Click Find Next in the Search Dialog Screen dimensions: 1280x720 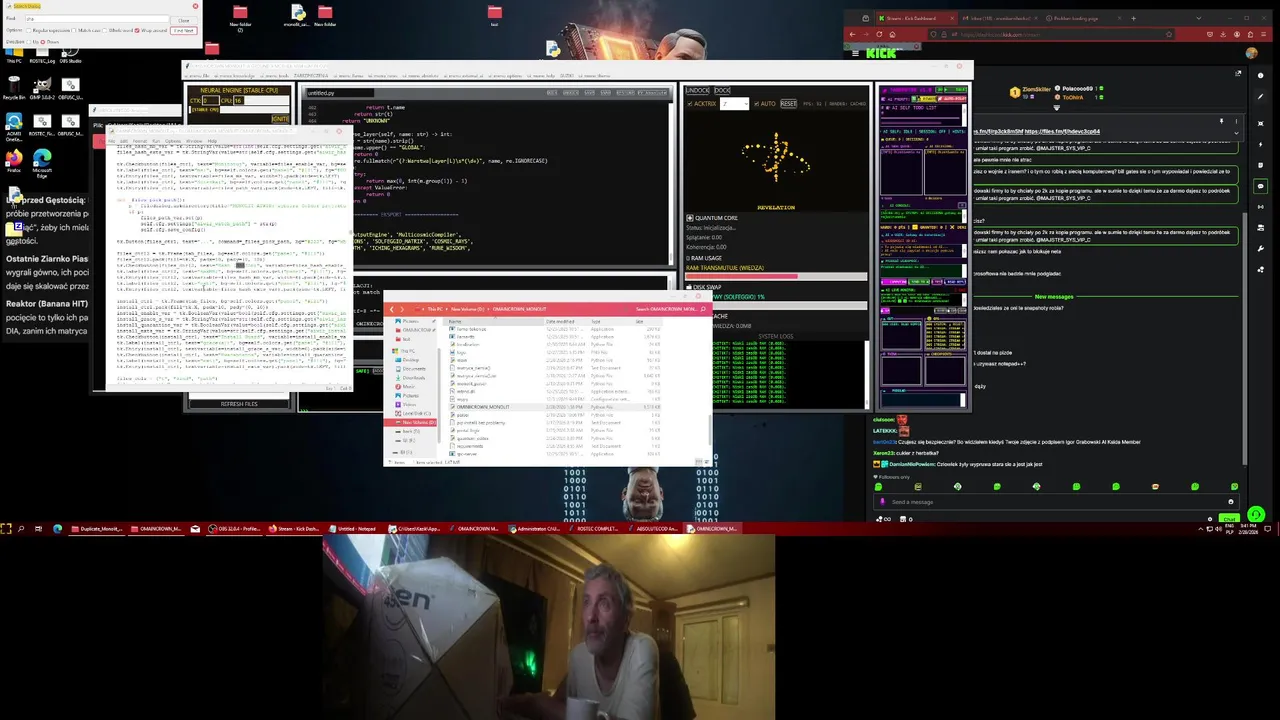pos(183,31)
